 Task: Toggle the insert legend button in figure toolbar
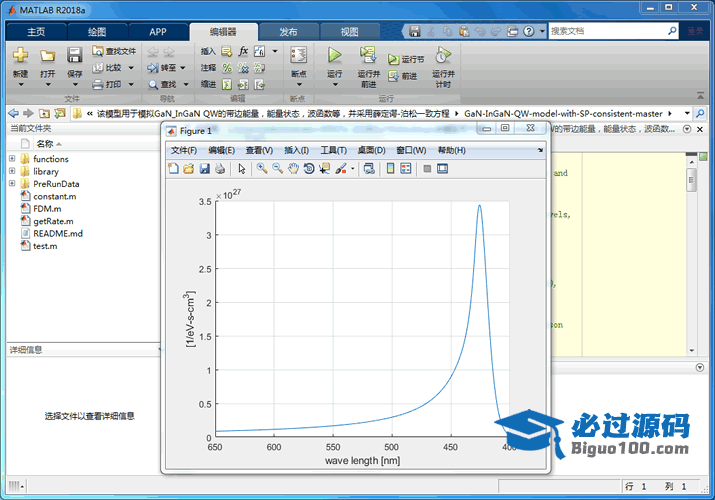(x=406, y=169)
